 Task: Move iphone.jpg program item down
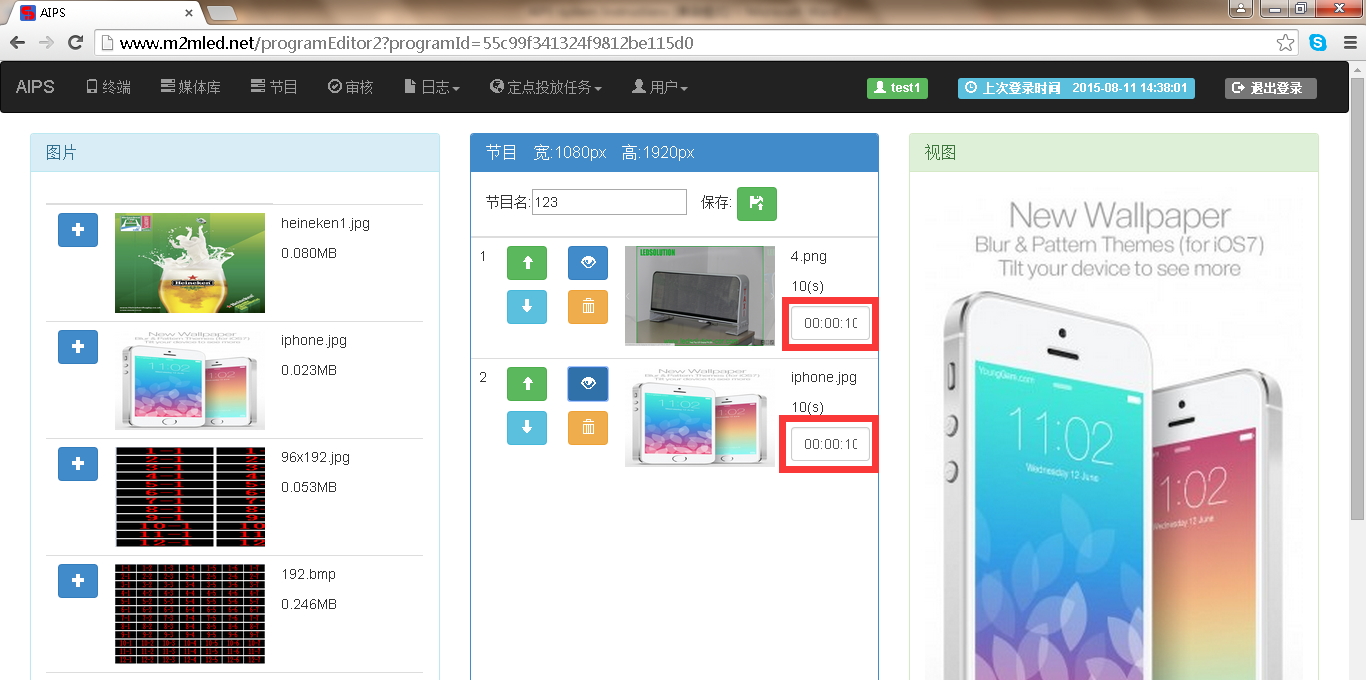[527, 428]
